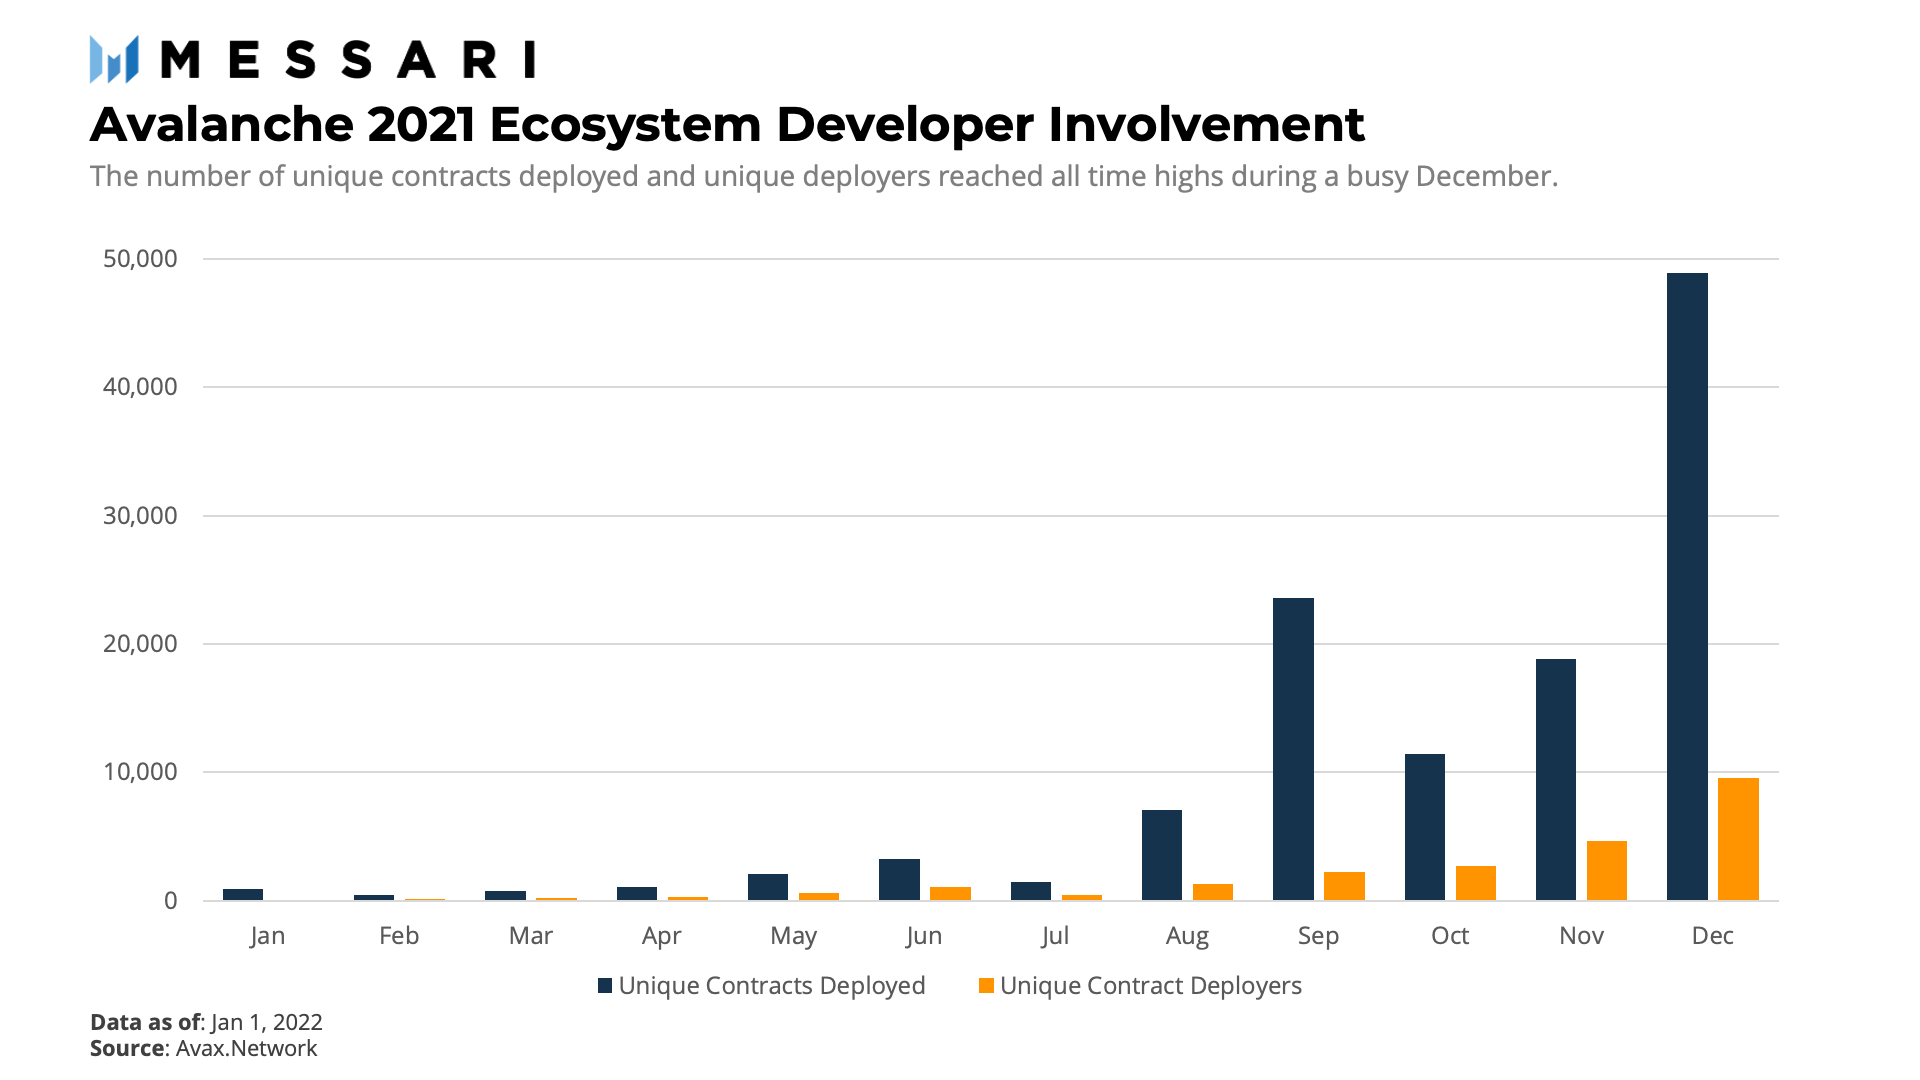Select the April navy contracts bar
This screenshot has width=1920, height=1080.
pos(637,894)
